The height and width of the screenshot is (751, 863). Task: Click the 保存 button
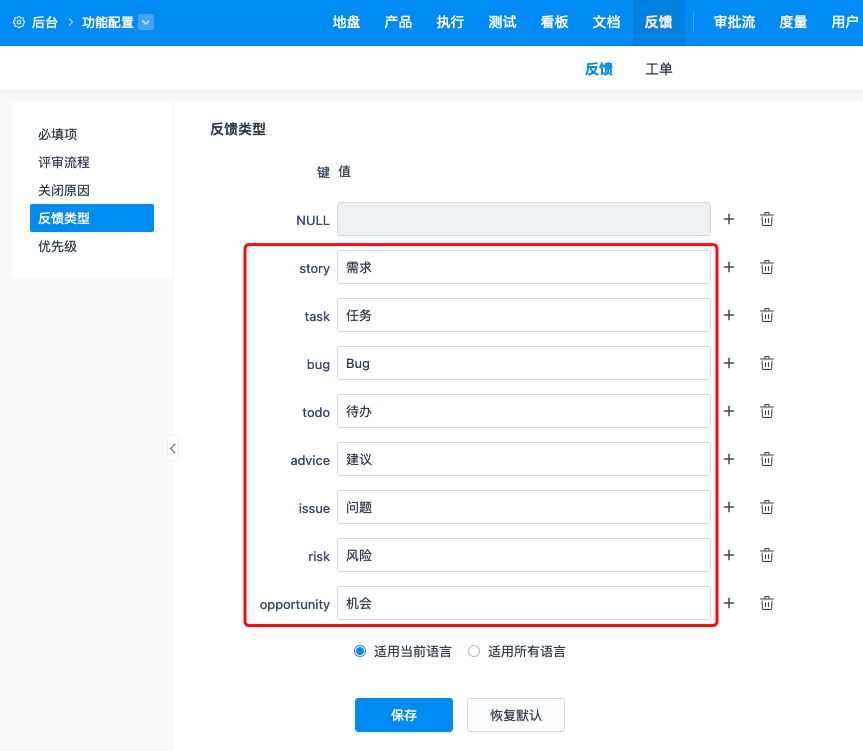(404, 715)
